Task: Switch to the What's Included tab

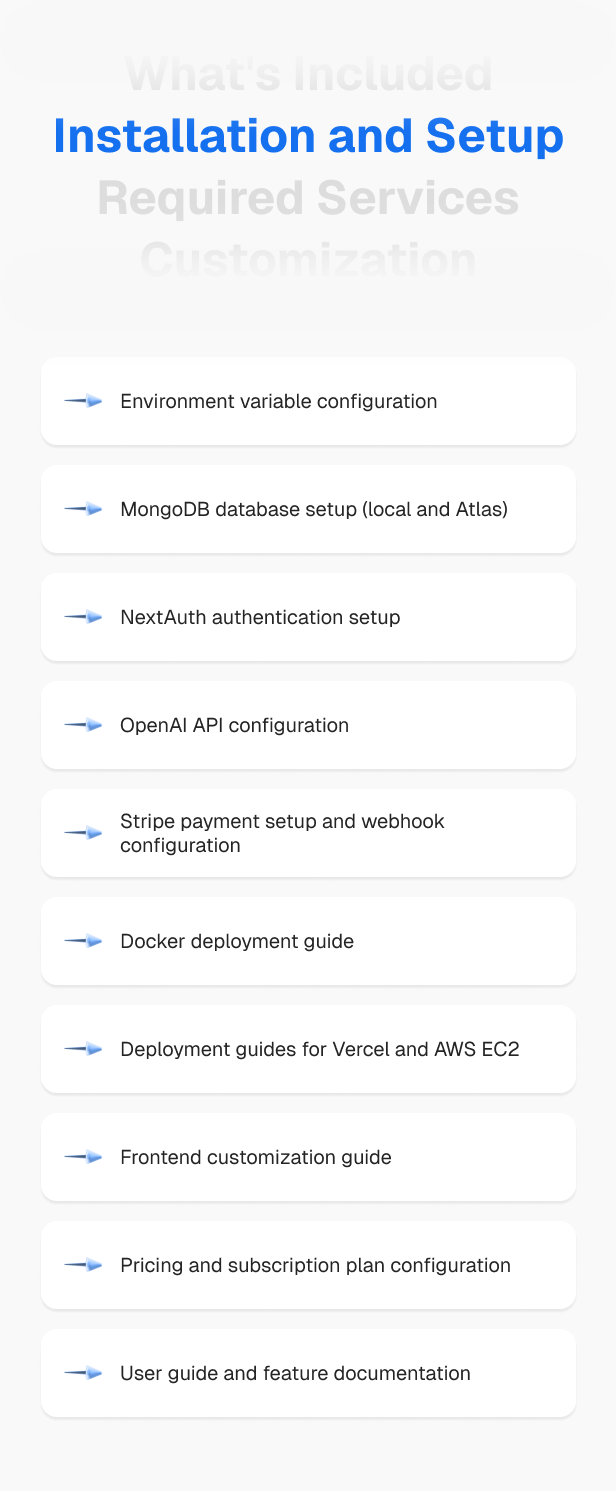Action: point(308,75)
